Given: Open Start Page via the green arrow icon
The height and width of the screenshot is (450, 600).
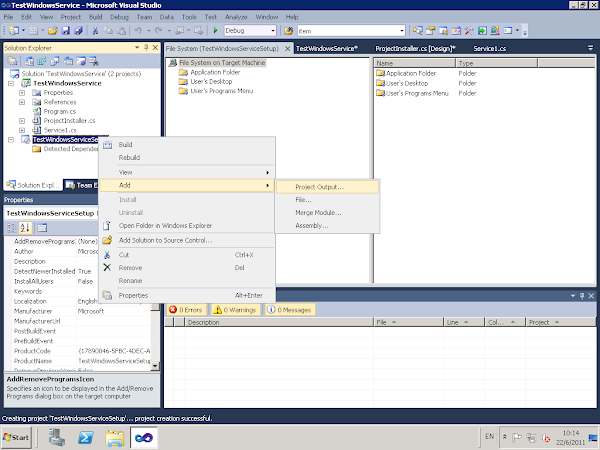Looking at the screenshot, I should (x=482, y=31).
